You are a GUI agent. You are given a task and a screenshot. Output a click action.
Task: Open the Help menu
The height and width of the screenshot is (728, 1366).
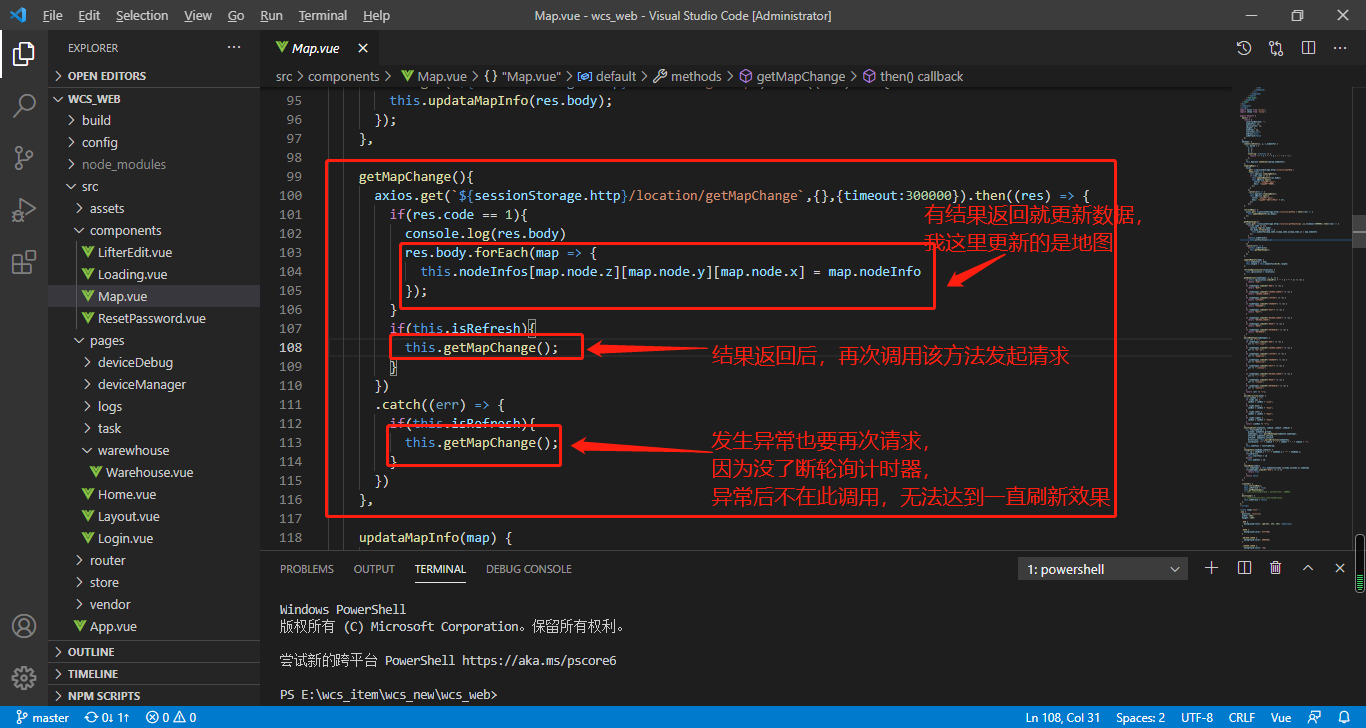[x=377, y=15]
